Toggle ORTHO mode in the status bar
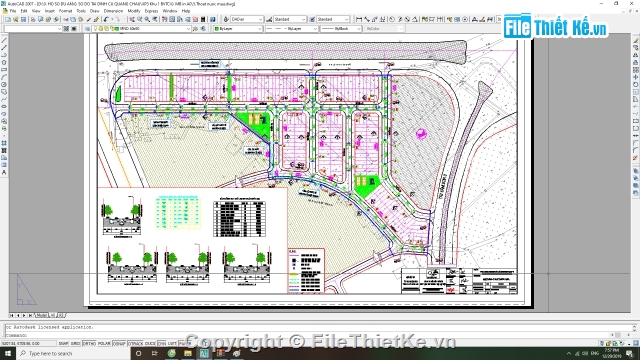Screen dimensions: 640x360 [x=89, y=344]
